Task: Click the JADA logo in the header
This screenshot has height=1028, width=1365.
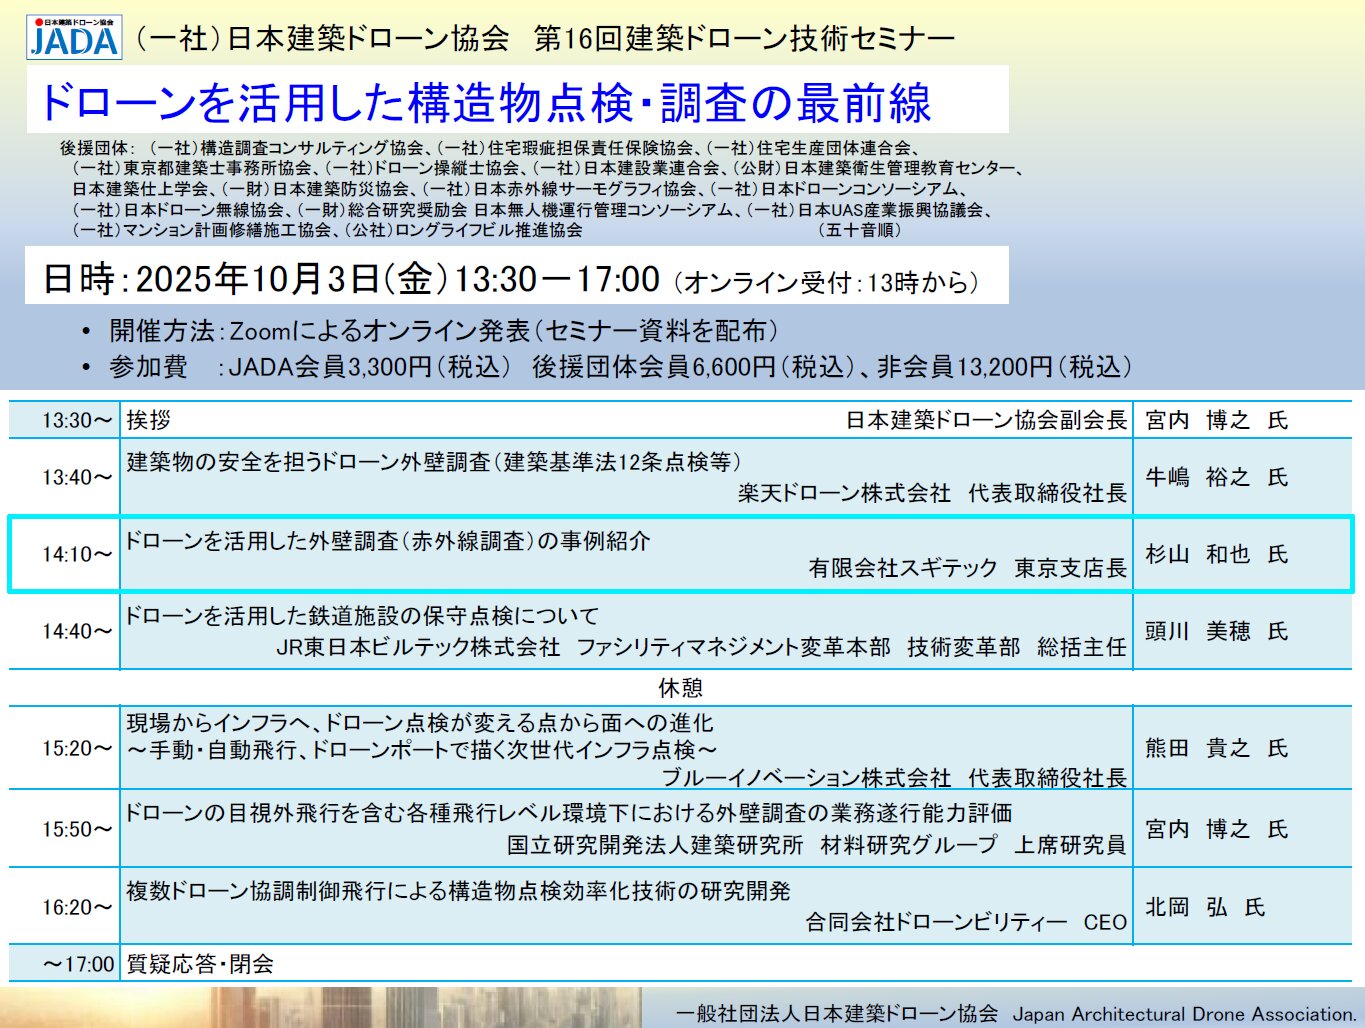Action: (x=74, y=37)
